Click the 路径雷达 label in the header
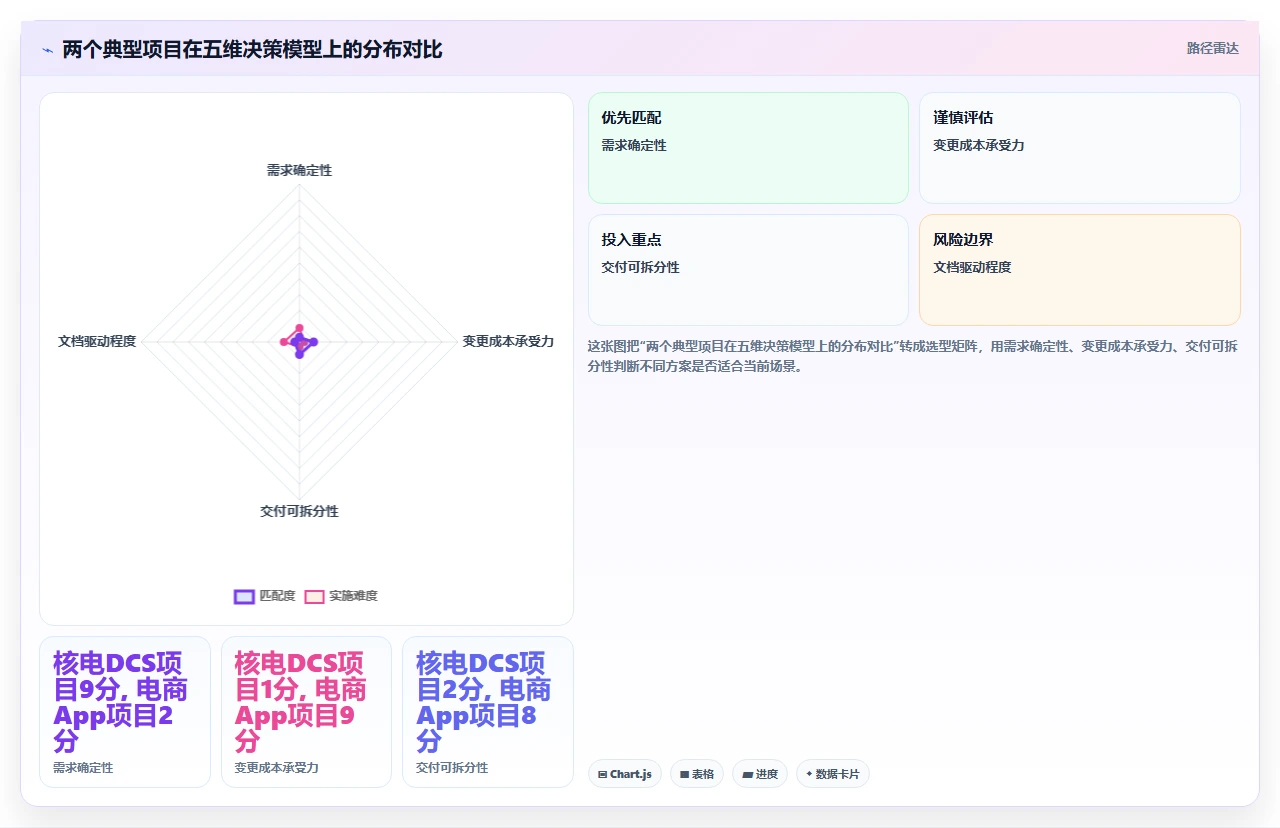1280x828 pixels. [1212, 48]
